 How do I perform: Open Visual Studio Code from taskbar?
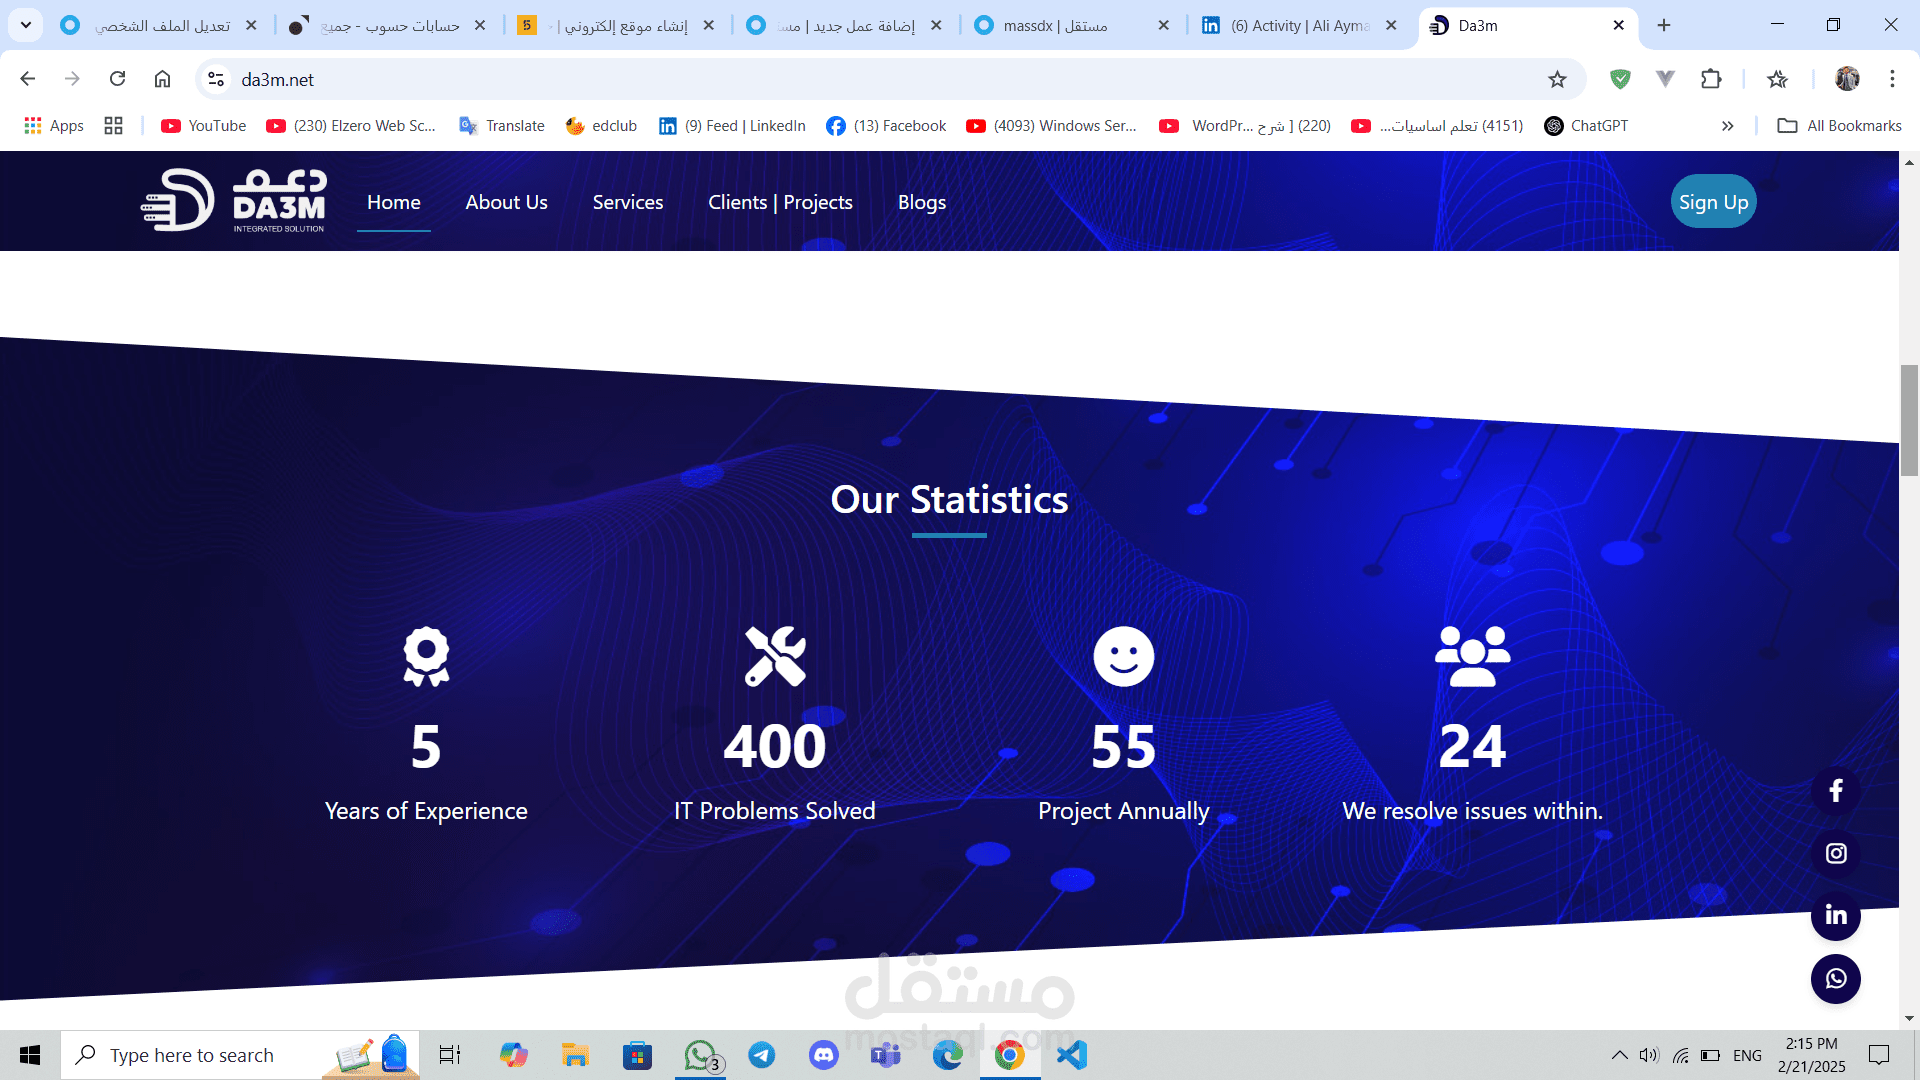(x=1071, y=1055)
